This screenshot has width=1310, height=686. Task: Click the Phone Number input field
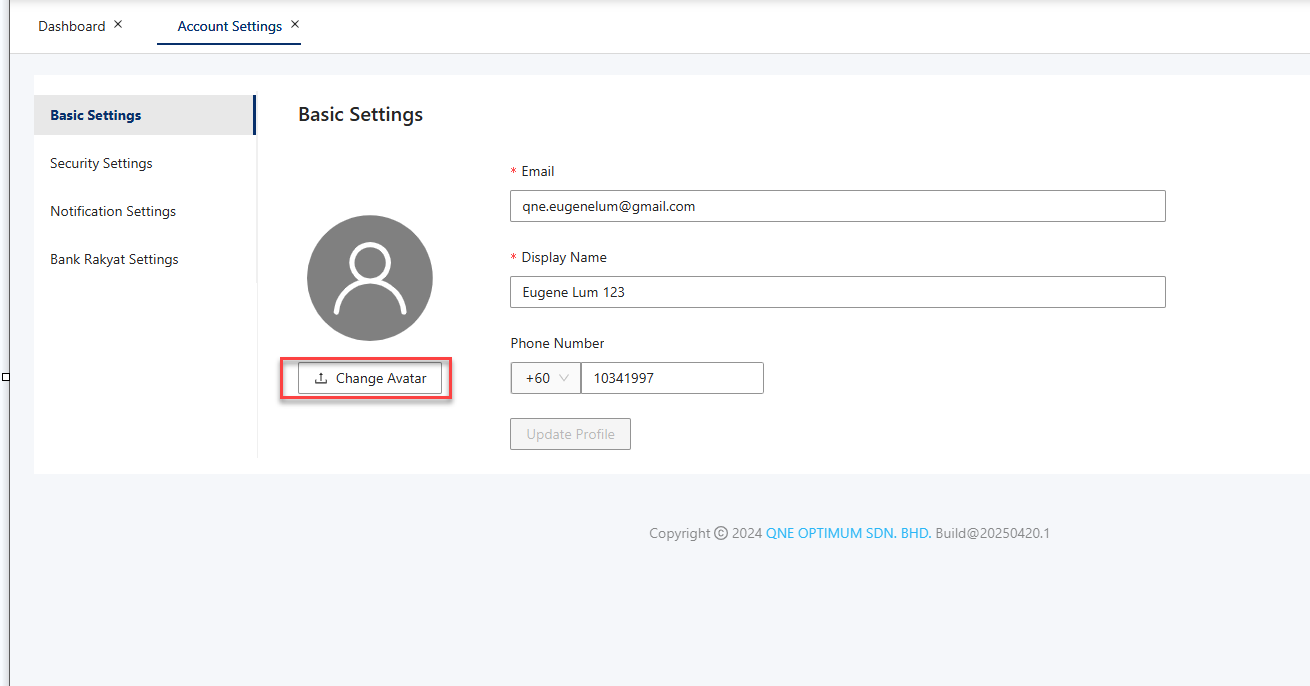672,378
